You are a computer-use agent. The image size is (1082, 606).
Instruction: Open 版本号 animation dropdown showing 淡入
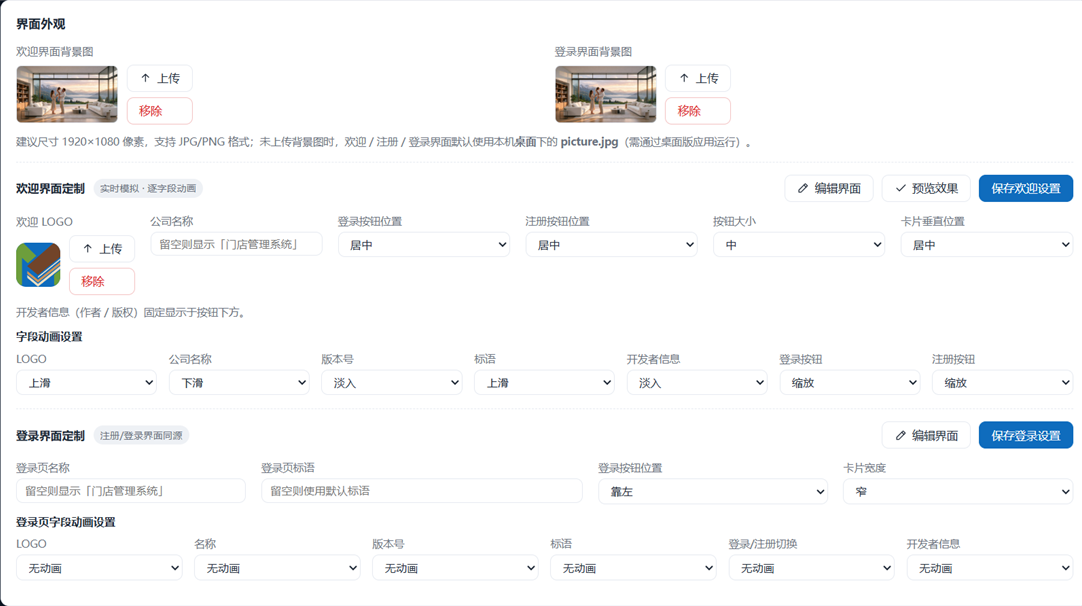[x=391, y=382]
